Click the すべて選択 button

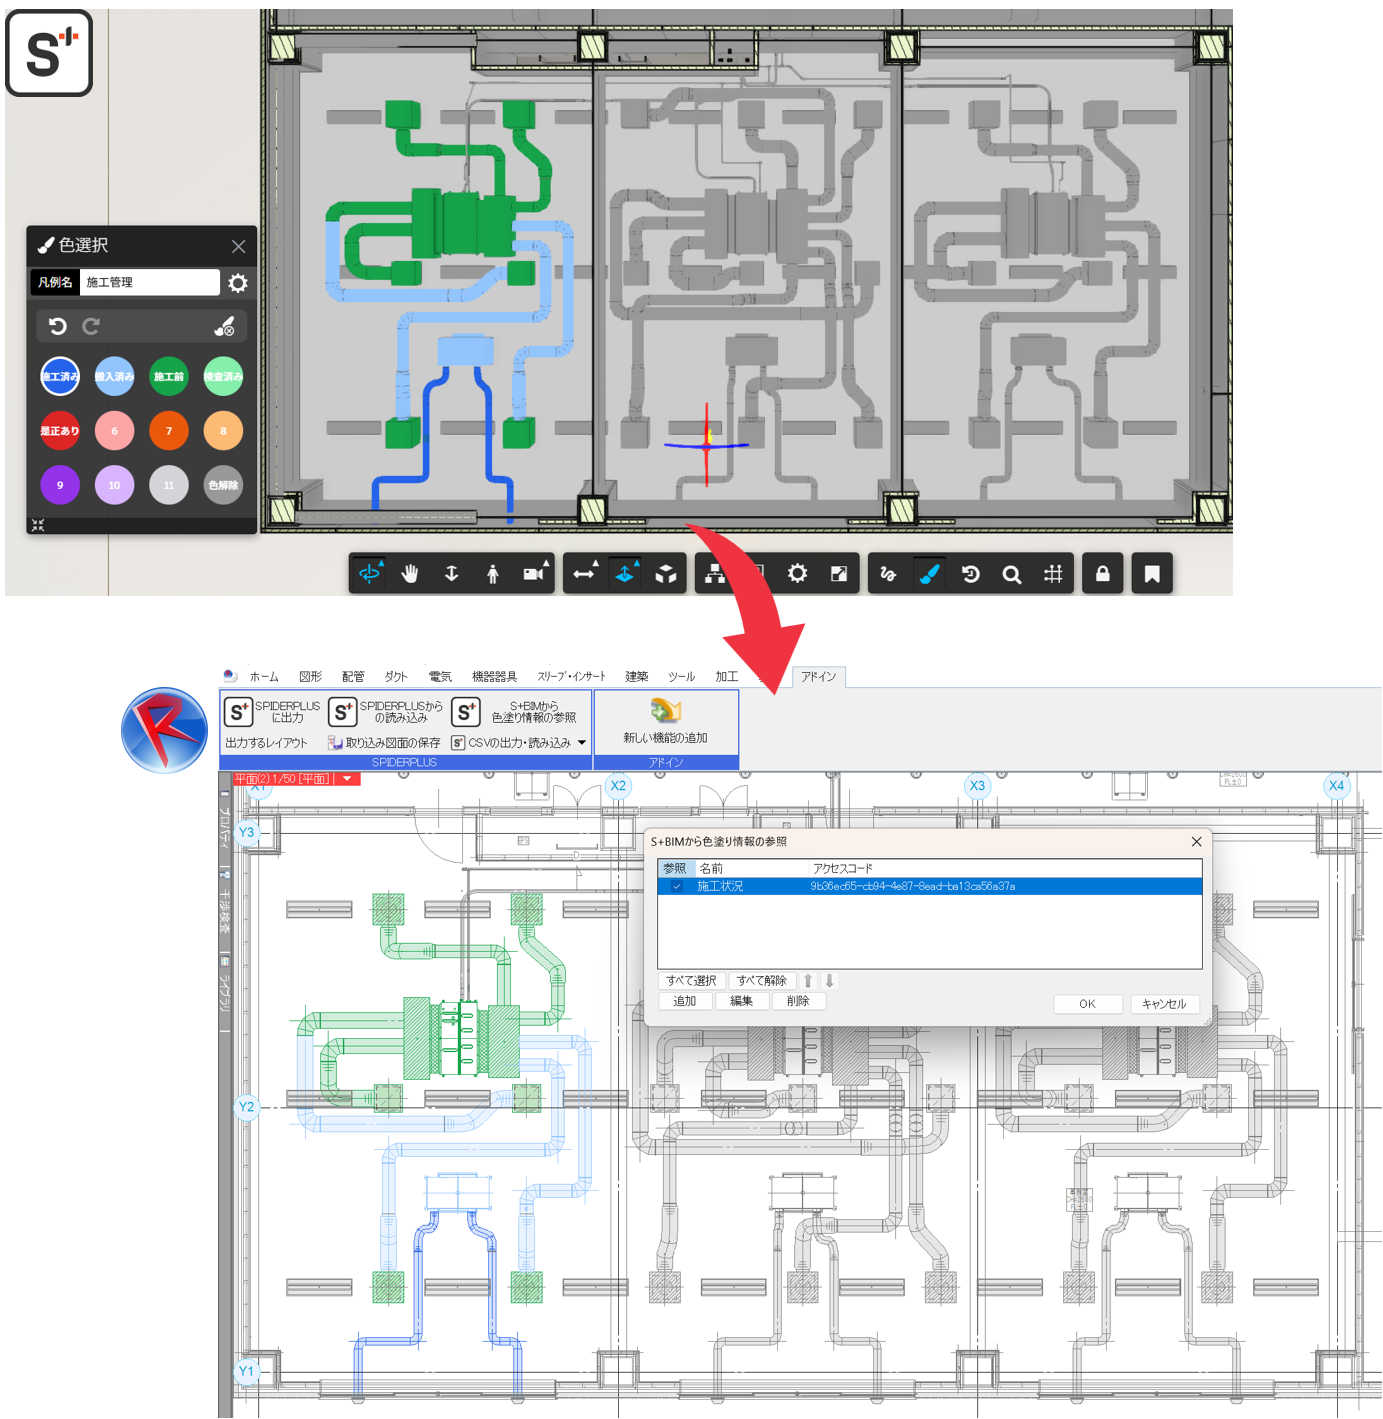click(691, 981)
